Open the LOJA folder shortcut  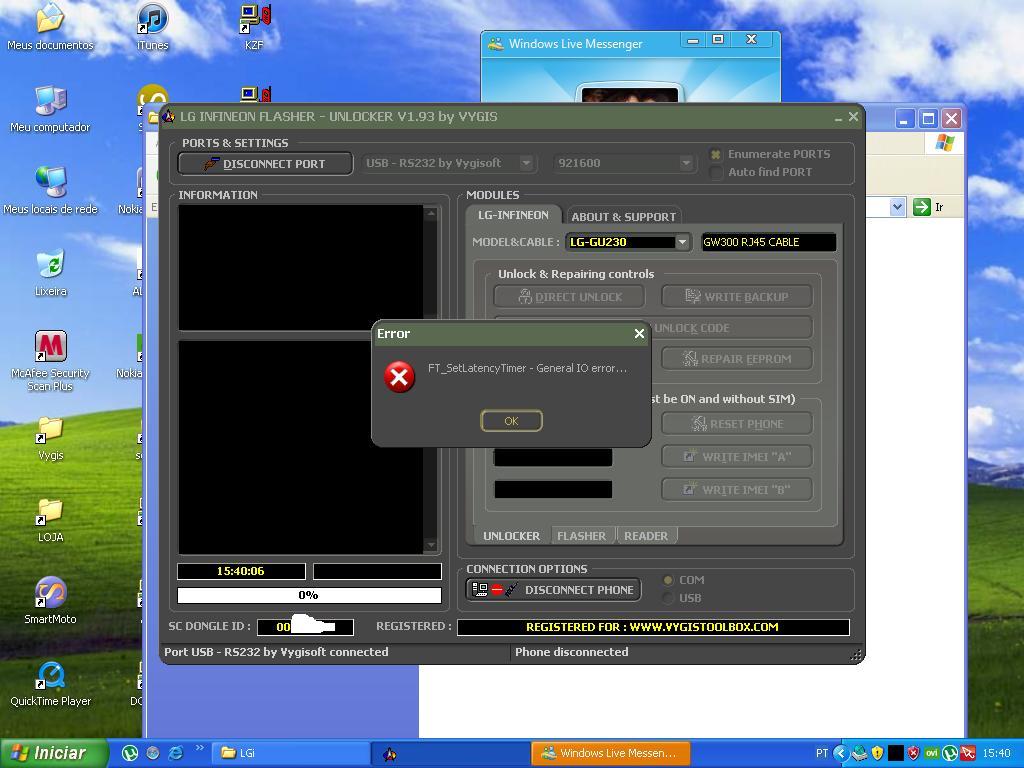coord(50,520)
